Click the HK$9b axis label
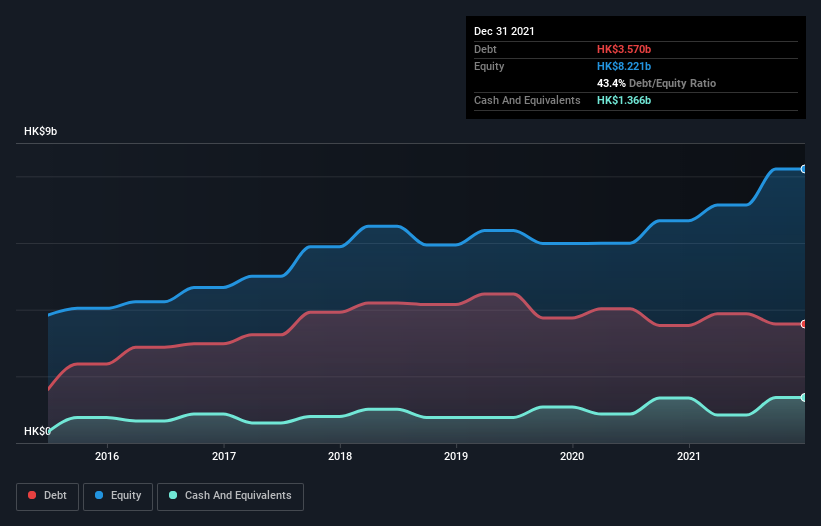The height and width of the screenshot is (526, 821). (x=40, y=131)
